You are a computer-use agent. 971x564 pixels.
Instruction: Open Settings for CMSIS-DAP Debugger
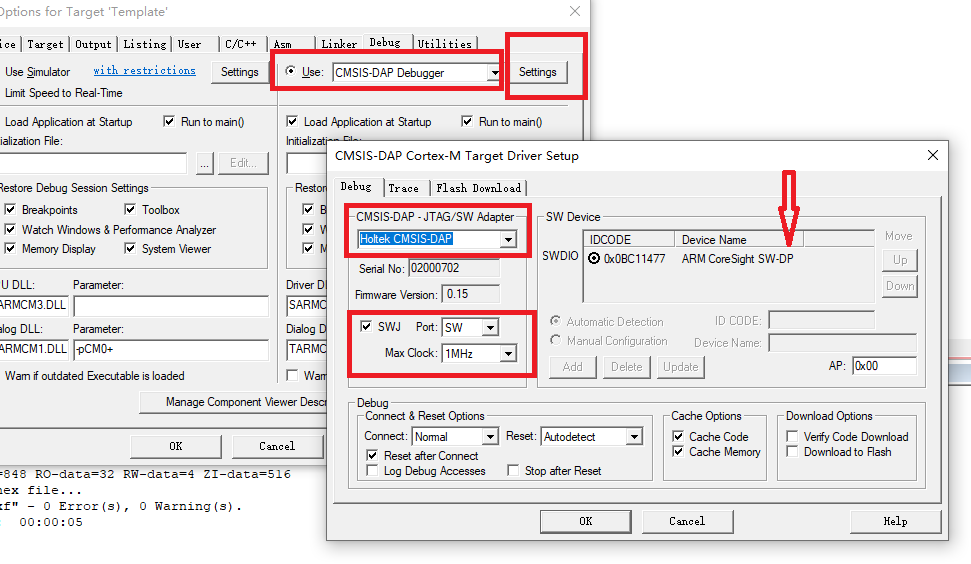coord(538,72)
